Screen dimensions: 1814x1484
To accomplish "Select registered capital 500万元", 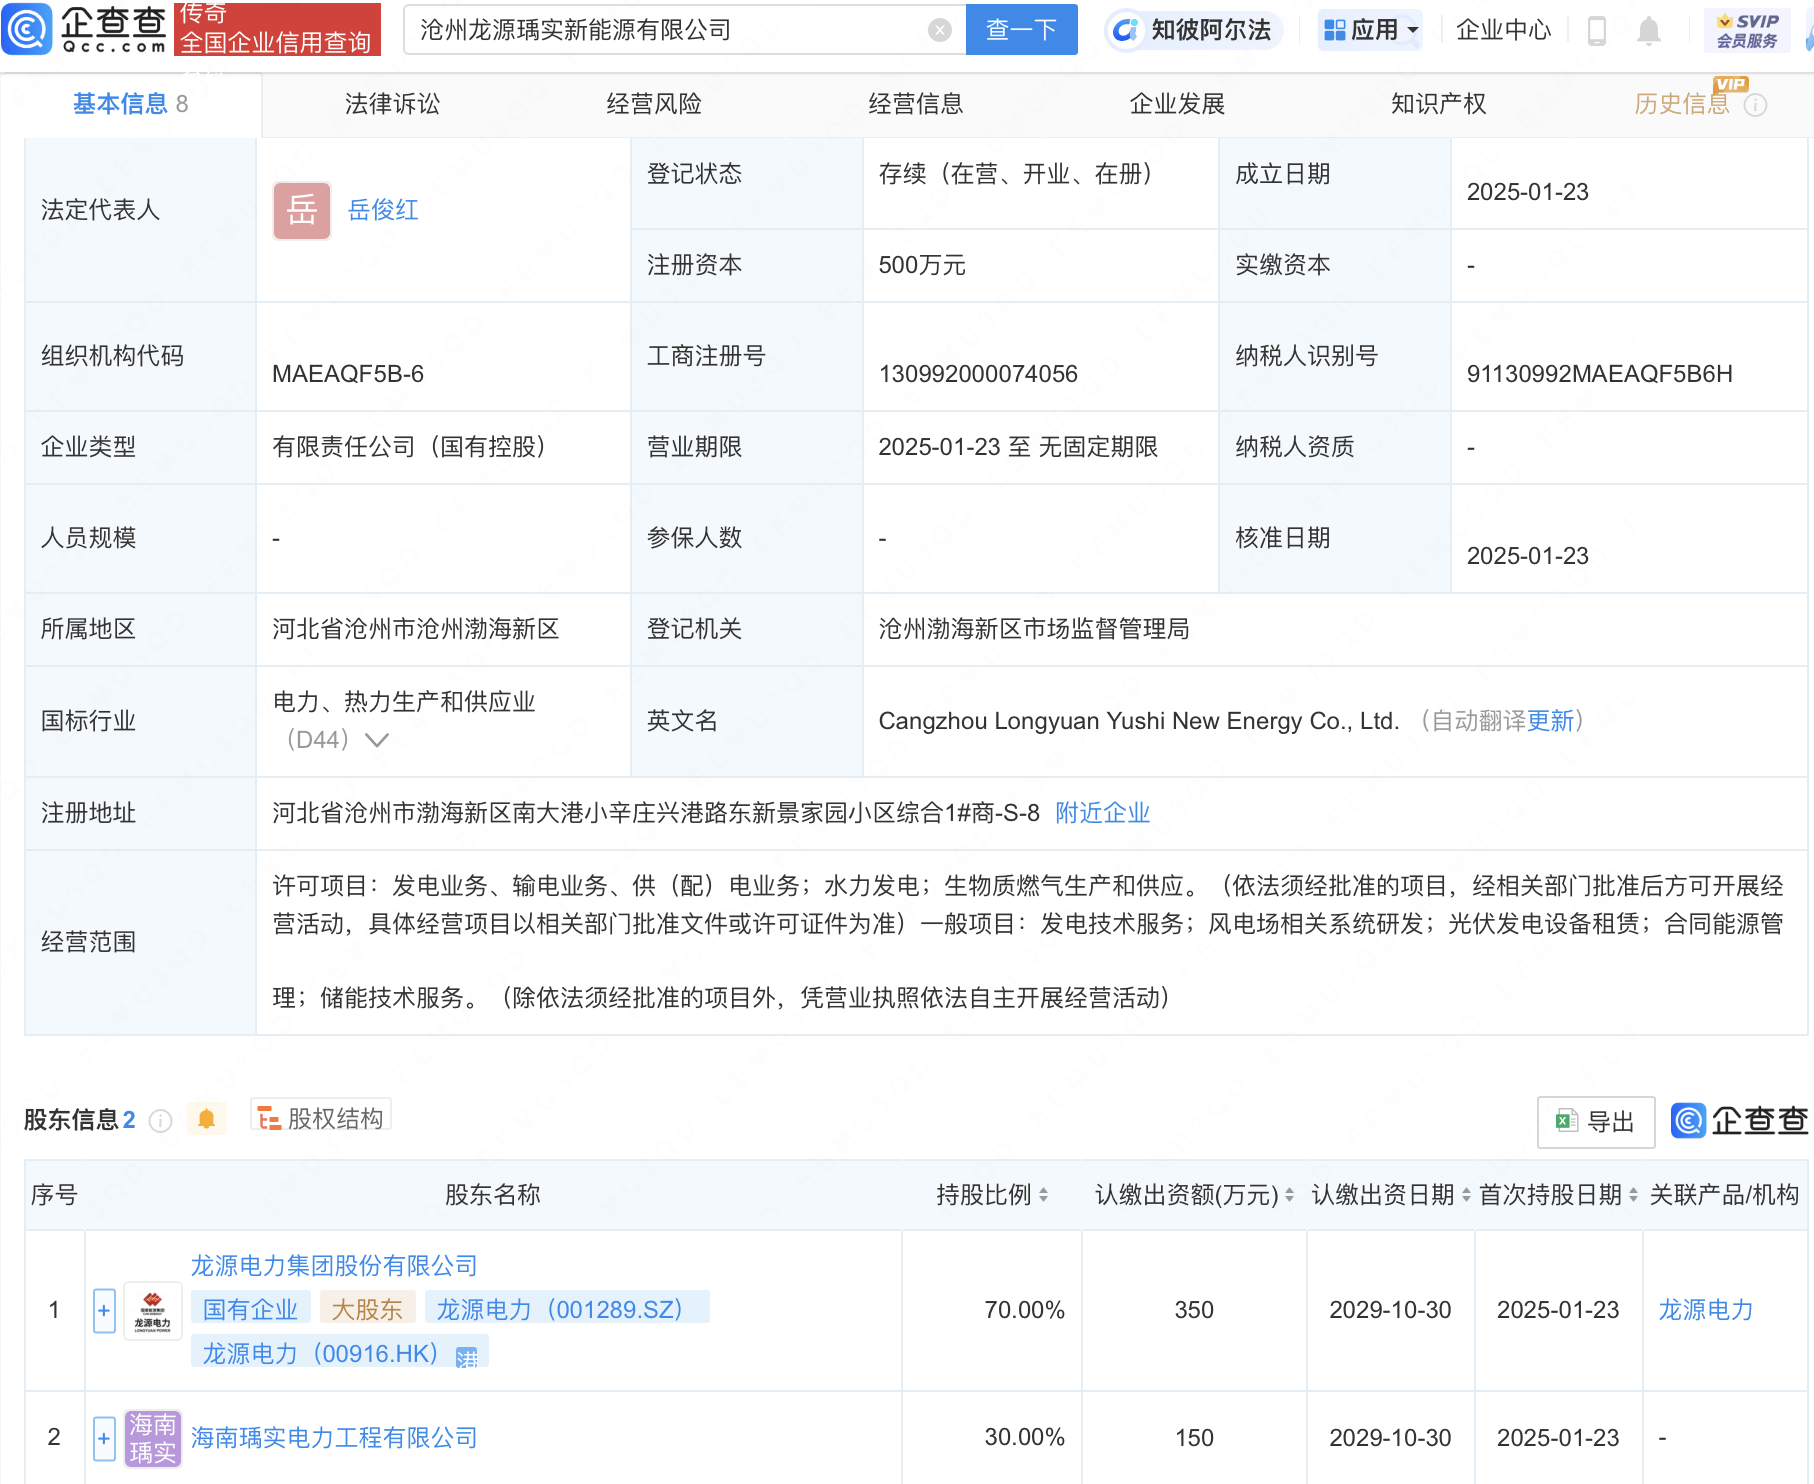I will coord(922,265).
